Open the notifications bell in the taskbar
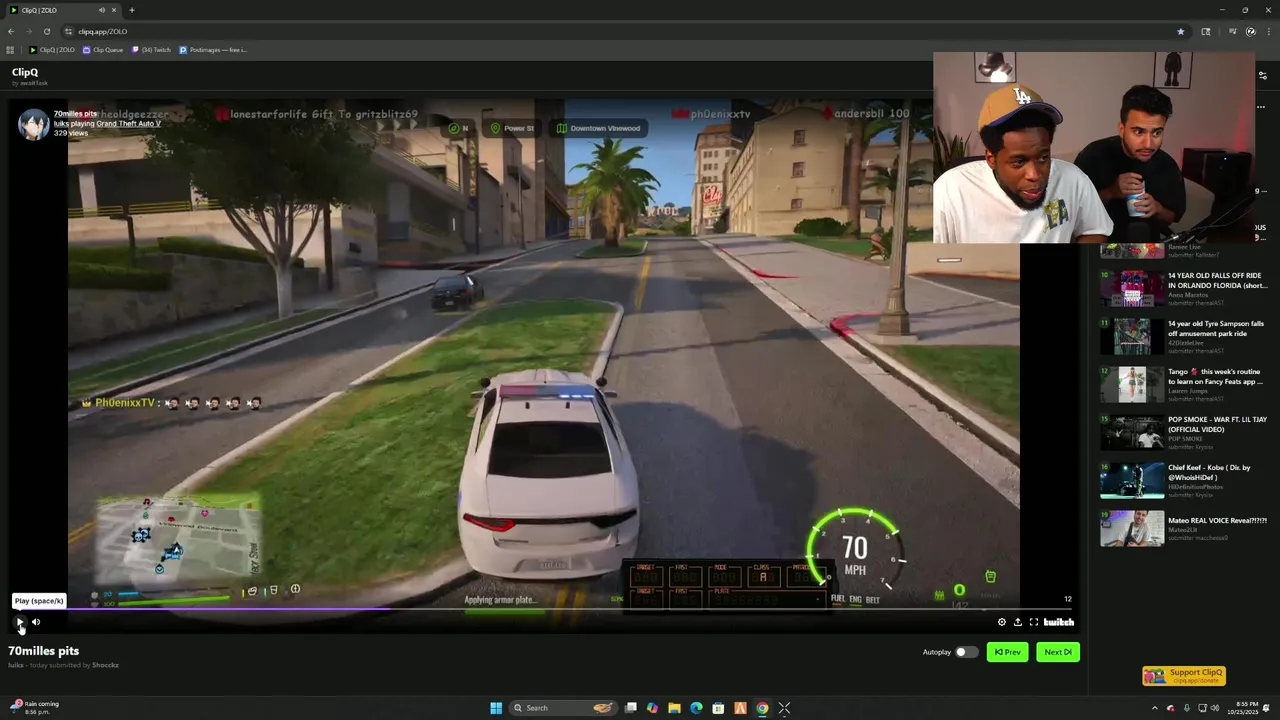This screenshot has height=720, width=1280. pos(1267,708)
